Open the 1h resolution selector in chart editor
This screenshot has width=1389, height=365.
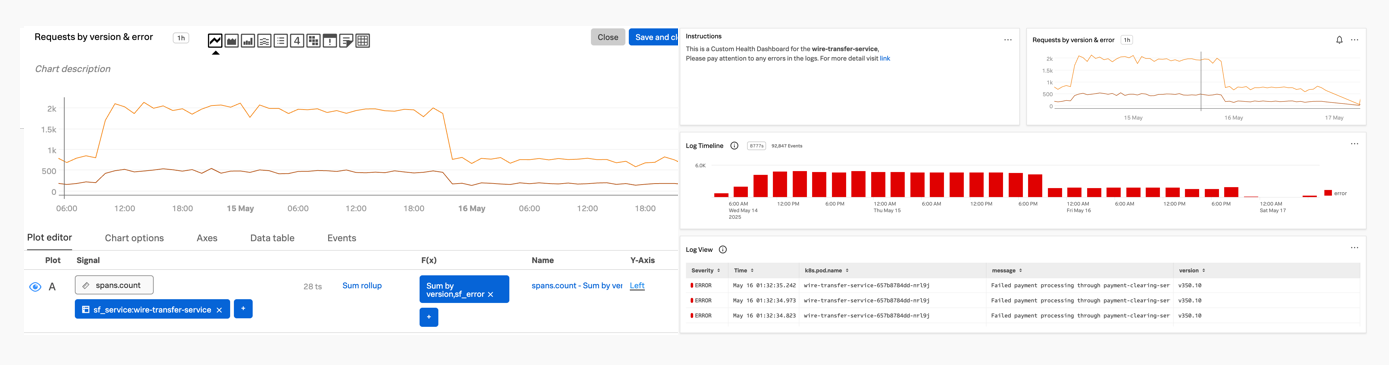[x=181, y=38]
